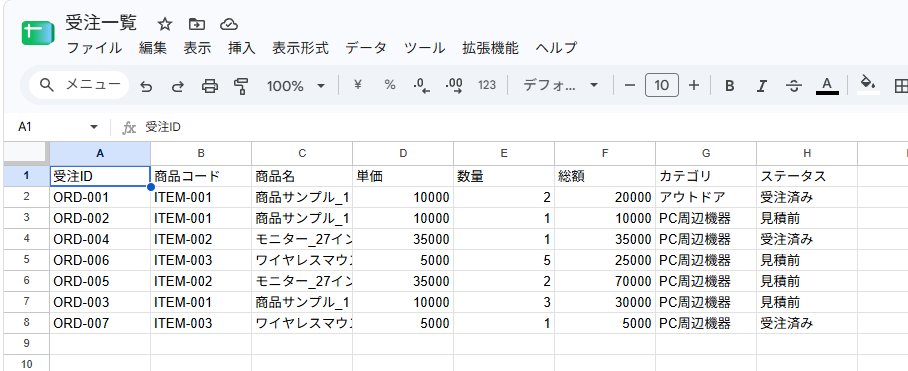The height and width of the screenshot is (371, 908).
Task: Click the undo arrow icon
Action: pyautogui.click(x=147, y=86)
